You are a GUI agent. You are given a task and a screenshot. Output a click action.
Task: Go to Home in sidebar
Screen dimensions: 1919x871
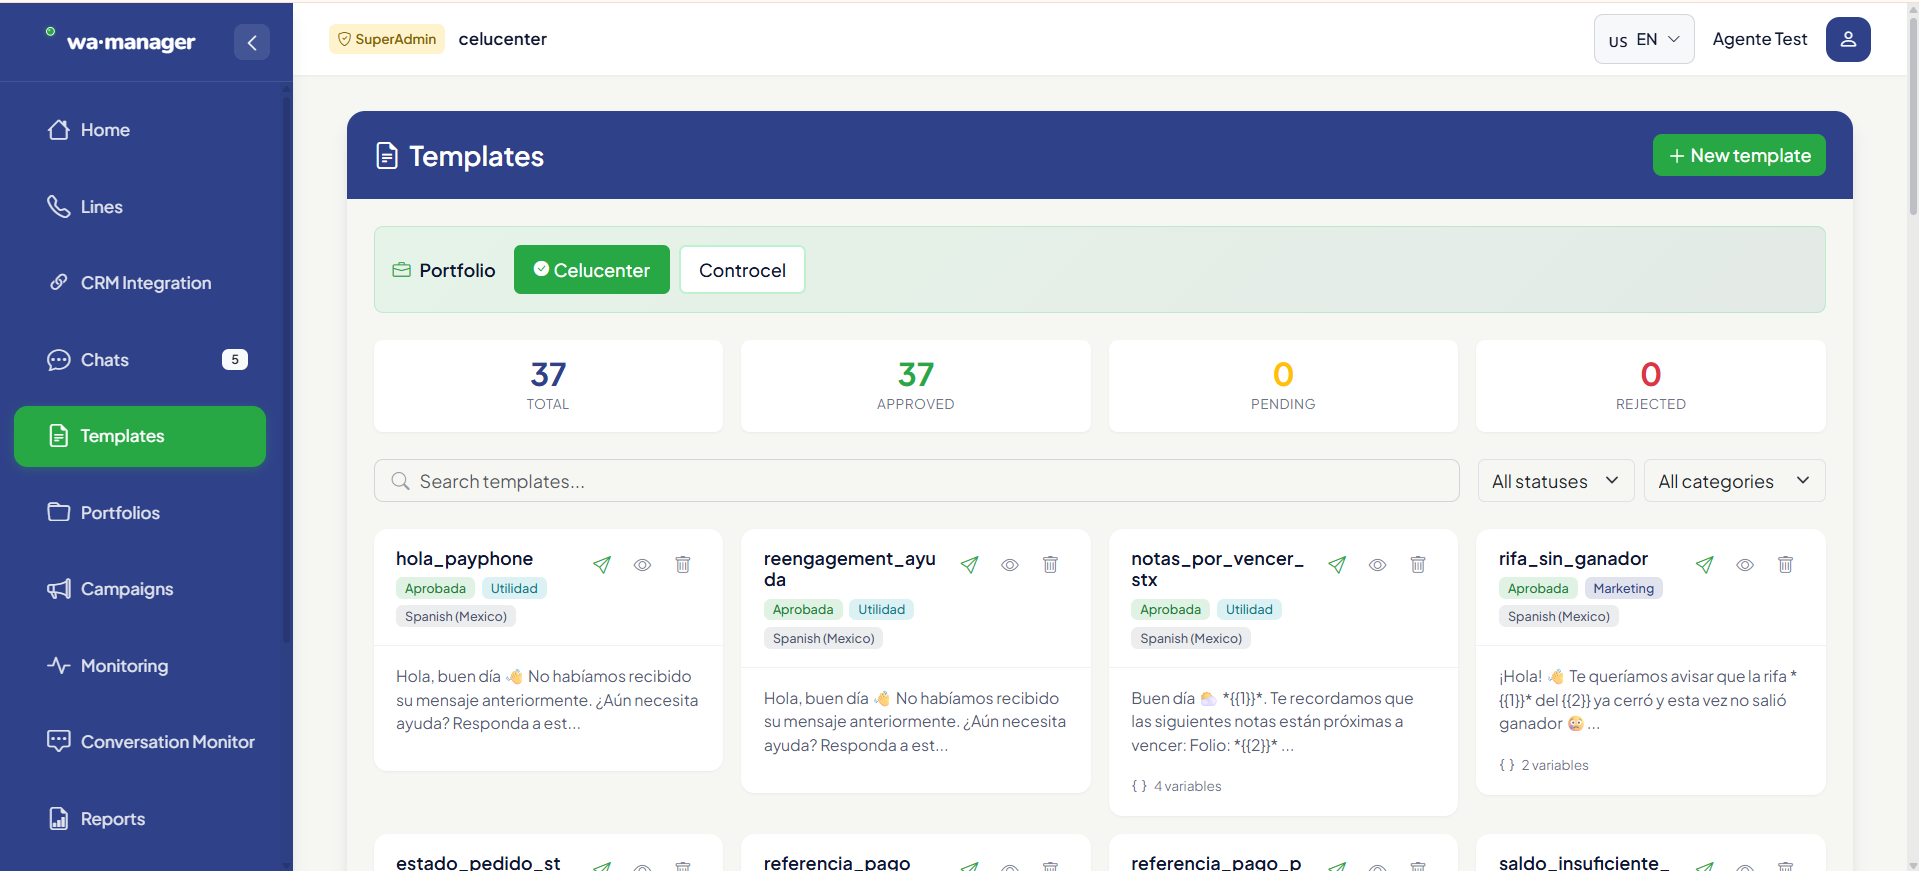(140, 130)
